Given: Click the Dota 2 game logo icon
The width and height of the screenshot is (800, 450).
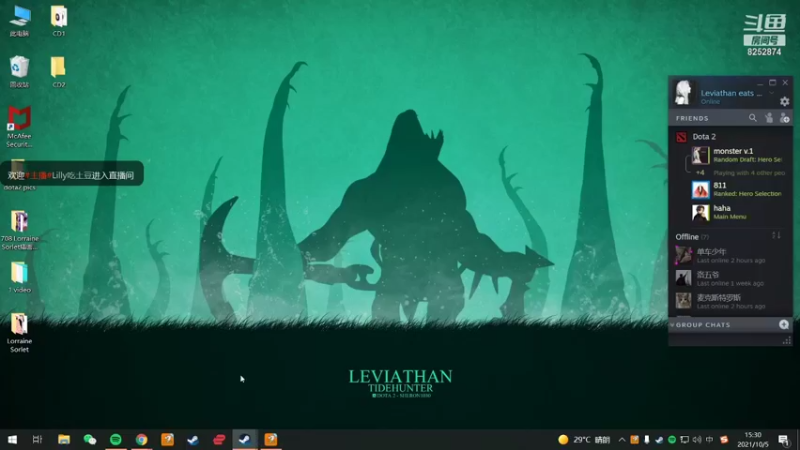Looking at the screenshot, I should click(681, 137).
